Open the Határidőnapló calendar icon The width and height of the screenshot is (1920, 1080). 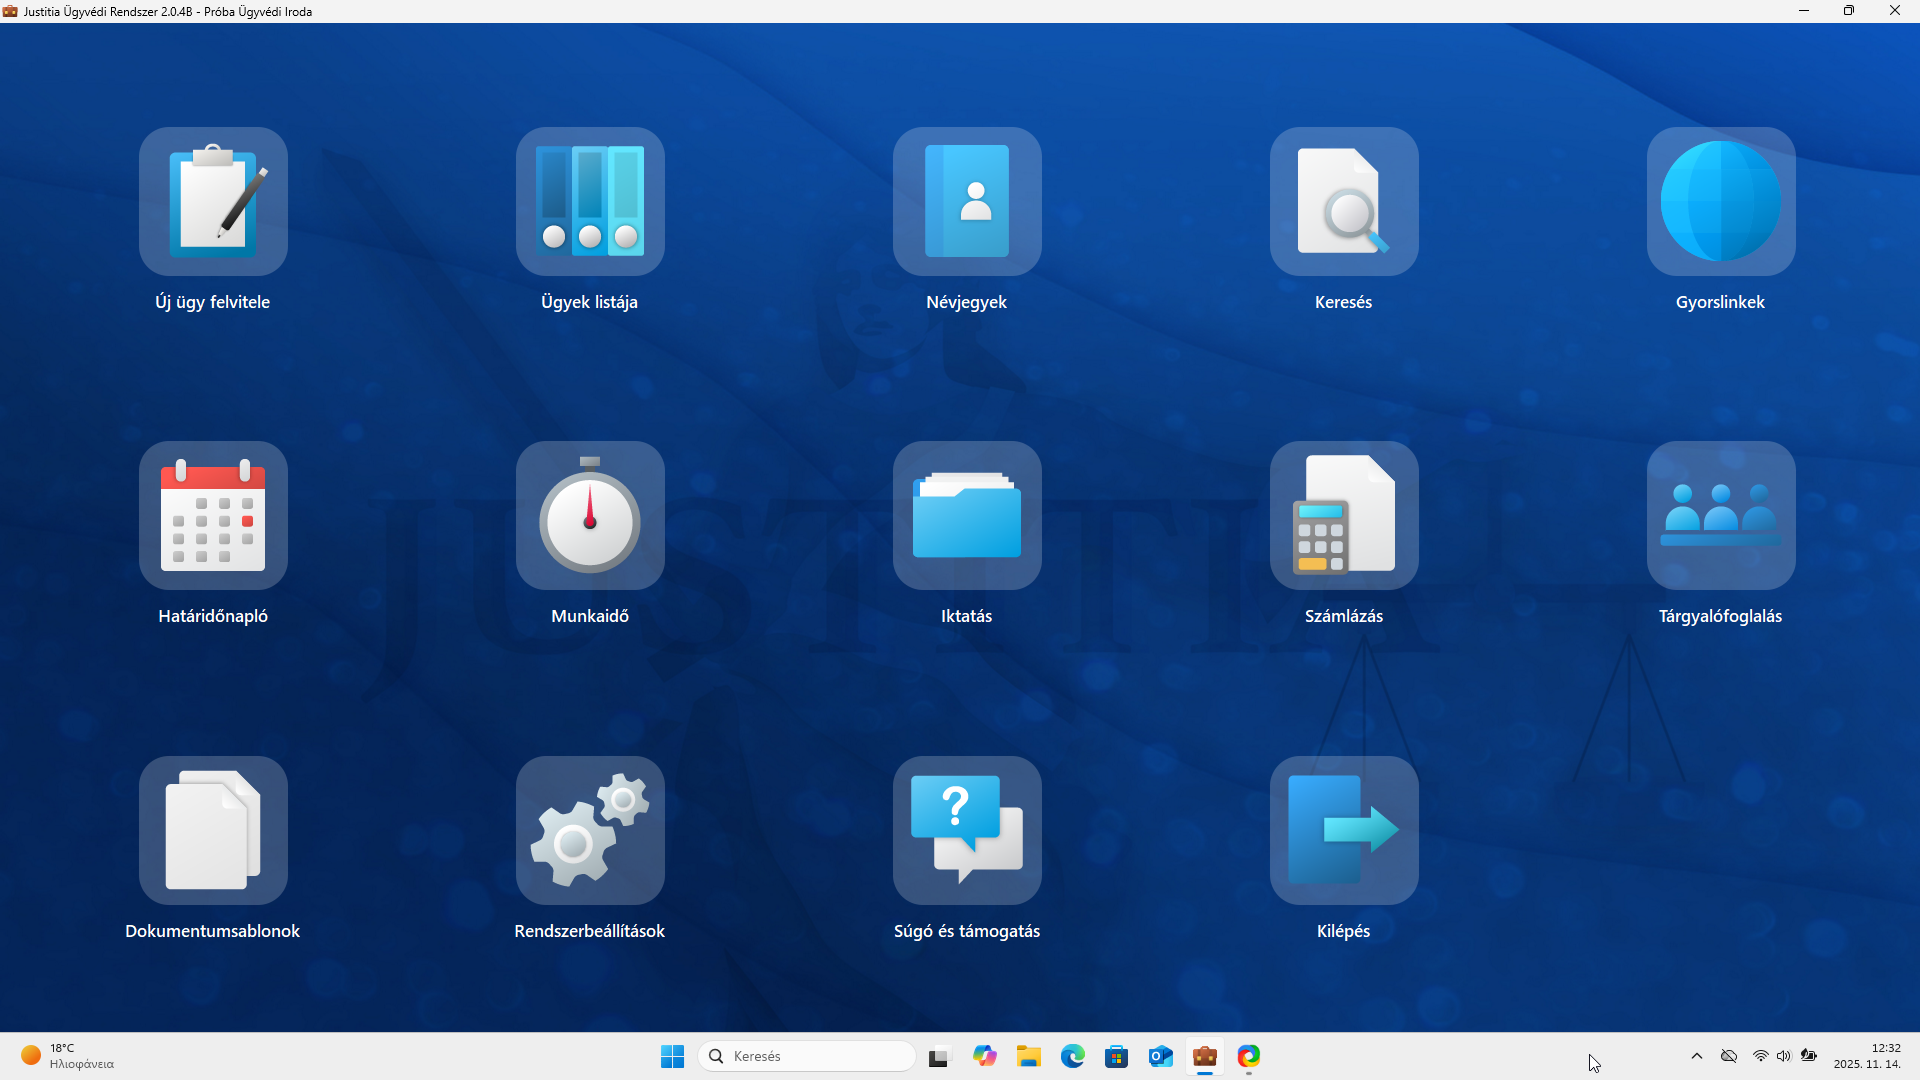[x=213, y=516]
